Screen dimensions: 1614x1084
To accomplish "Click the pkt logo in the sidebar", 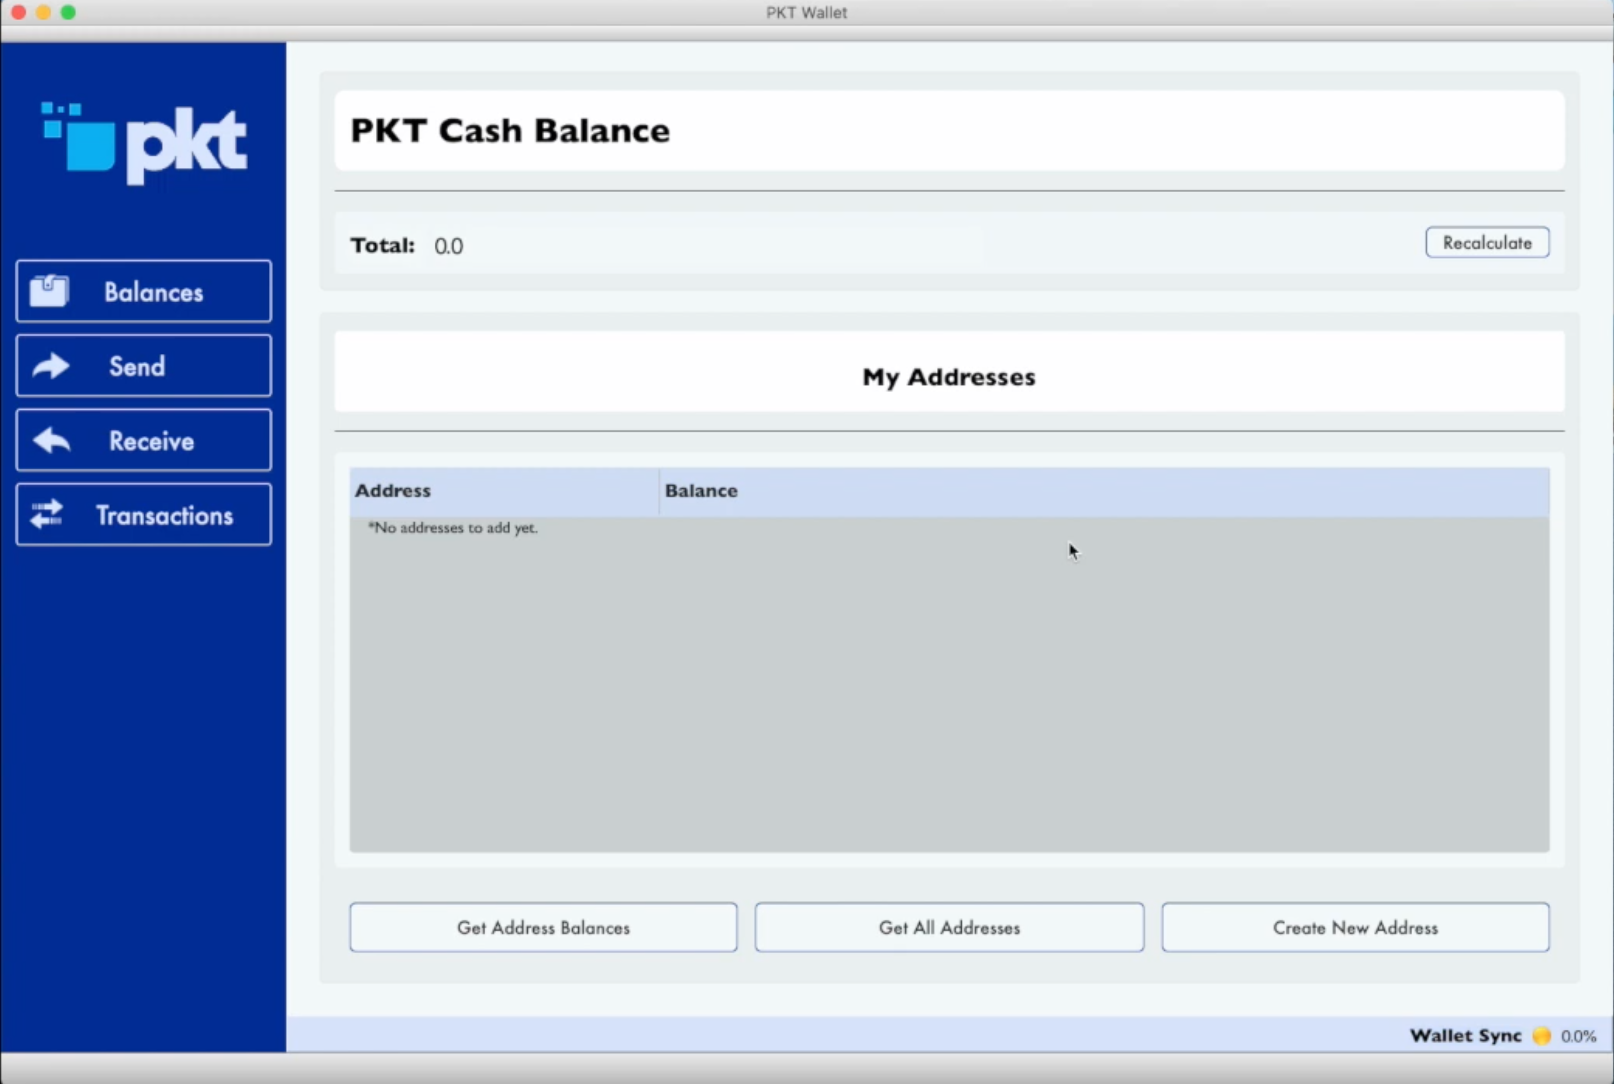I will pyautogui.click(x=143, y=143).
